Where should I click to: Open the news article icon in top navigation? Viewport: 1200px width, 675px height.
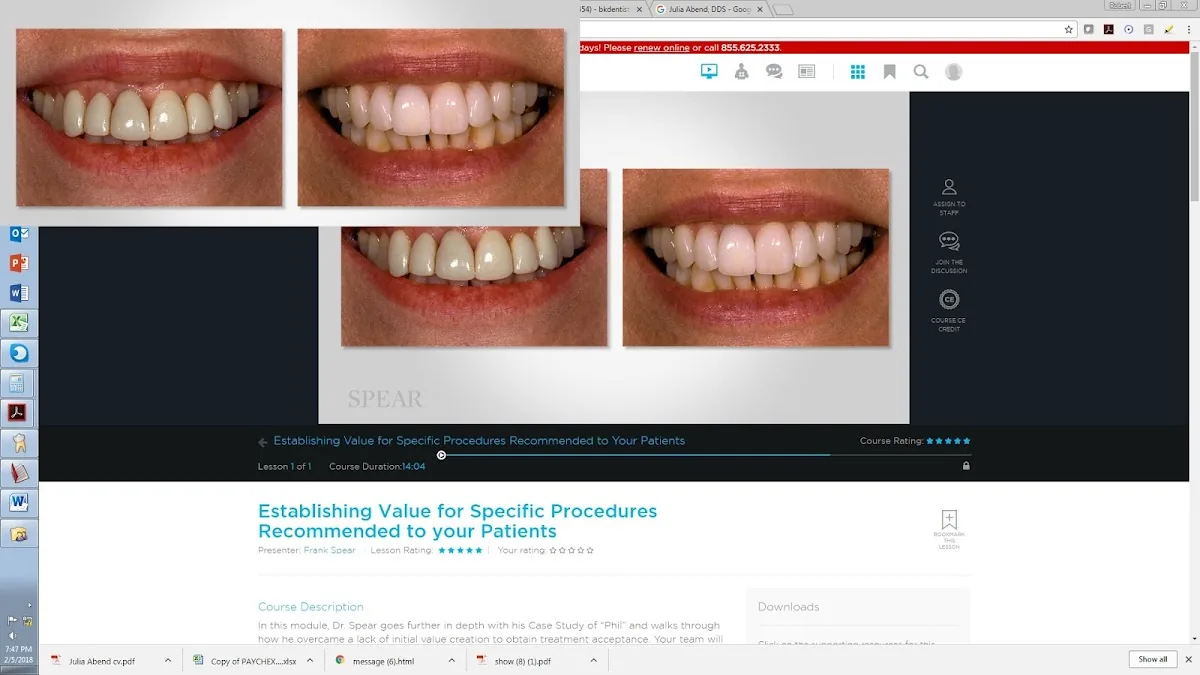click(806, 71)
